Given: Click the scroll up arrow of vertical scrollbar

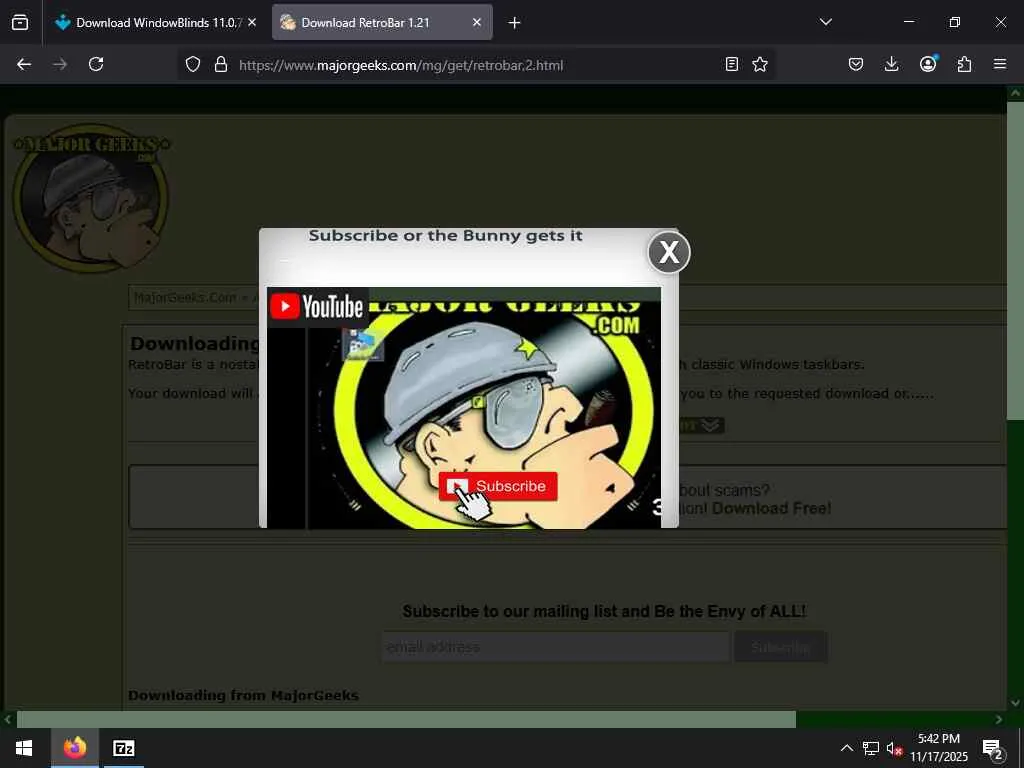Looking at the screenshot, I should pos(1015,93).
